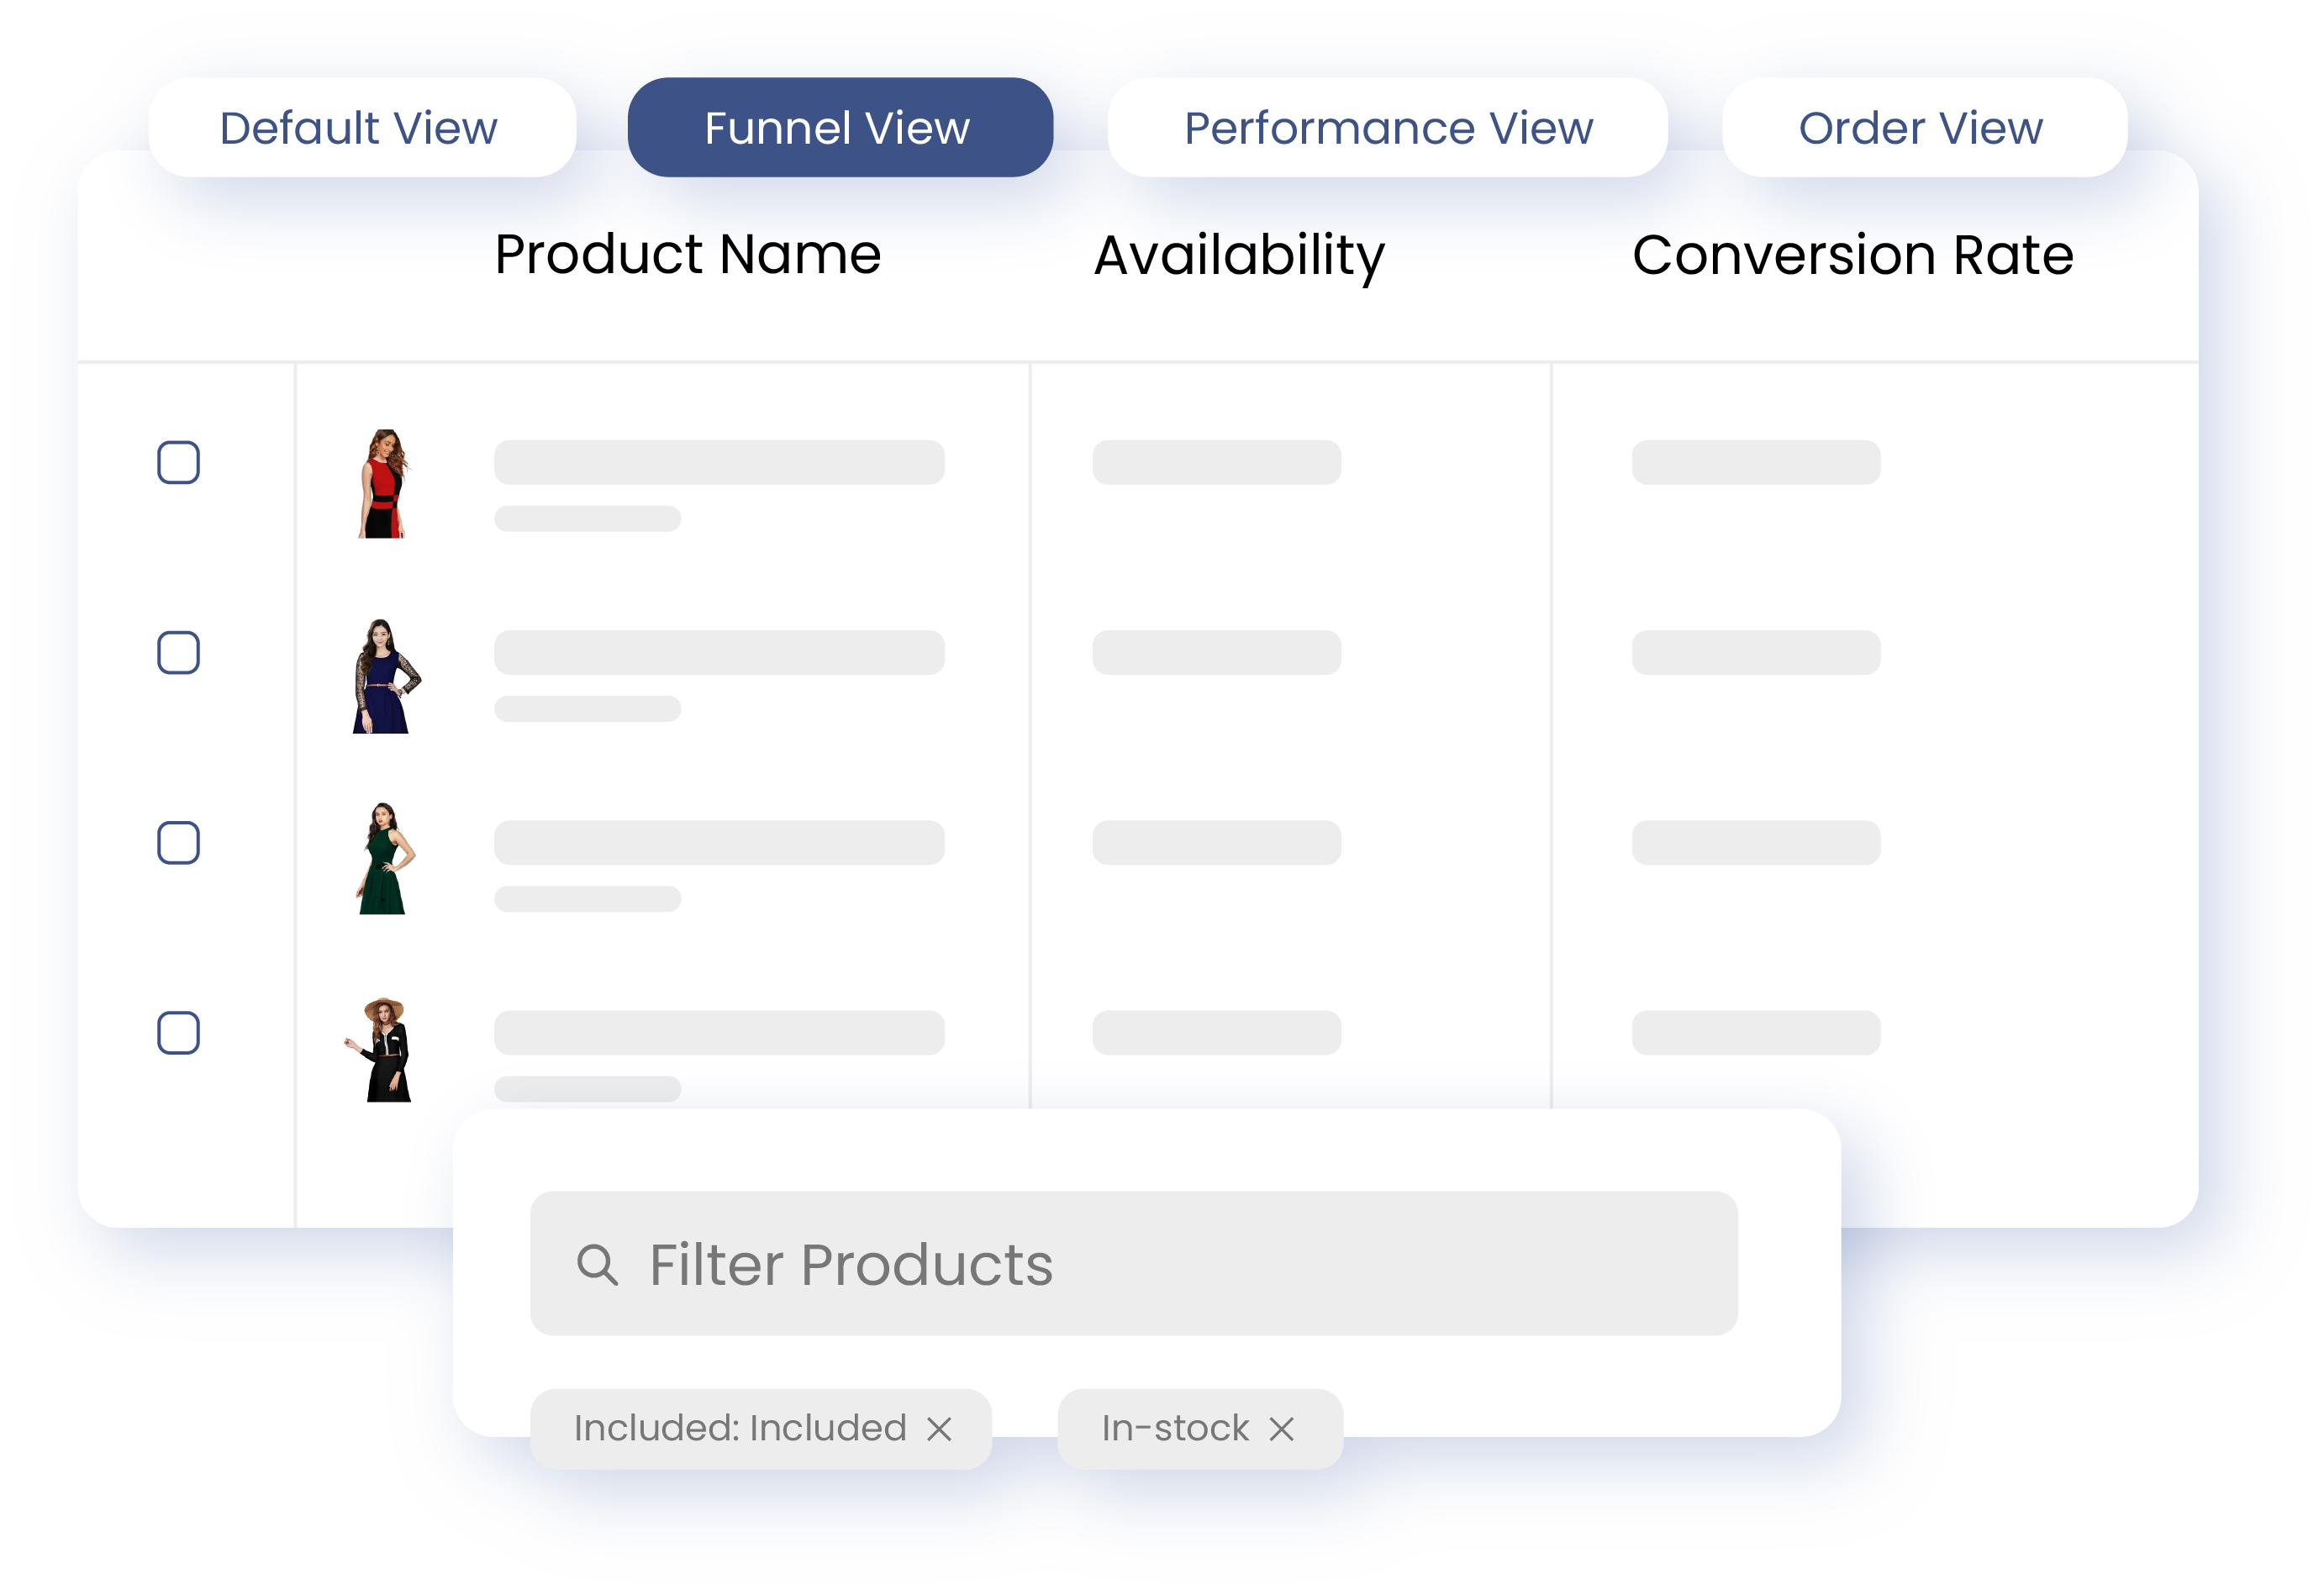
Task: Check the second product row checkbox
Action: 178,652
